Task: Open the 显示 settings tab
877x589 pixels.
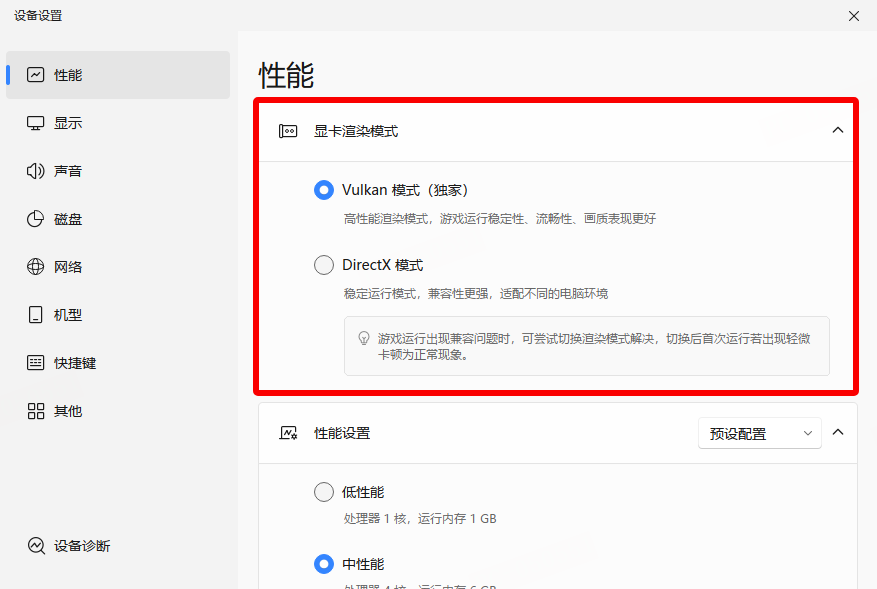Action: [68, 123]
